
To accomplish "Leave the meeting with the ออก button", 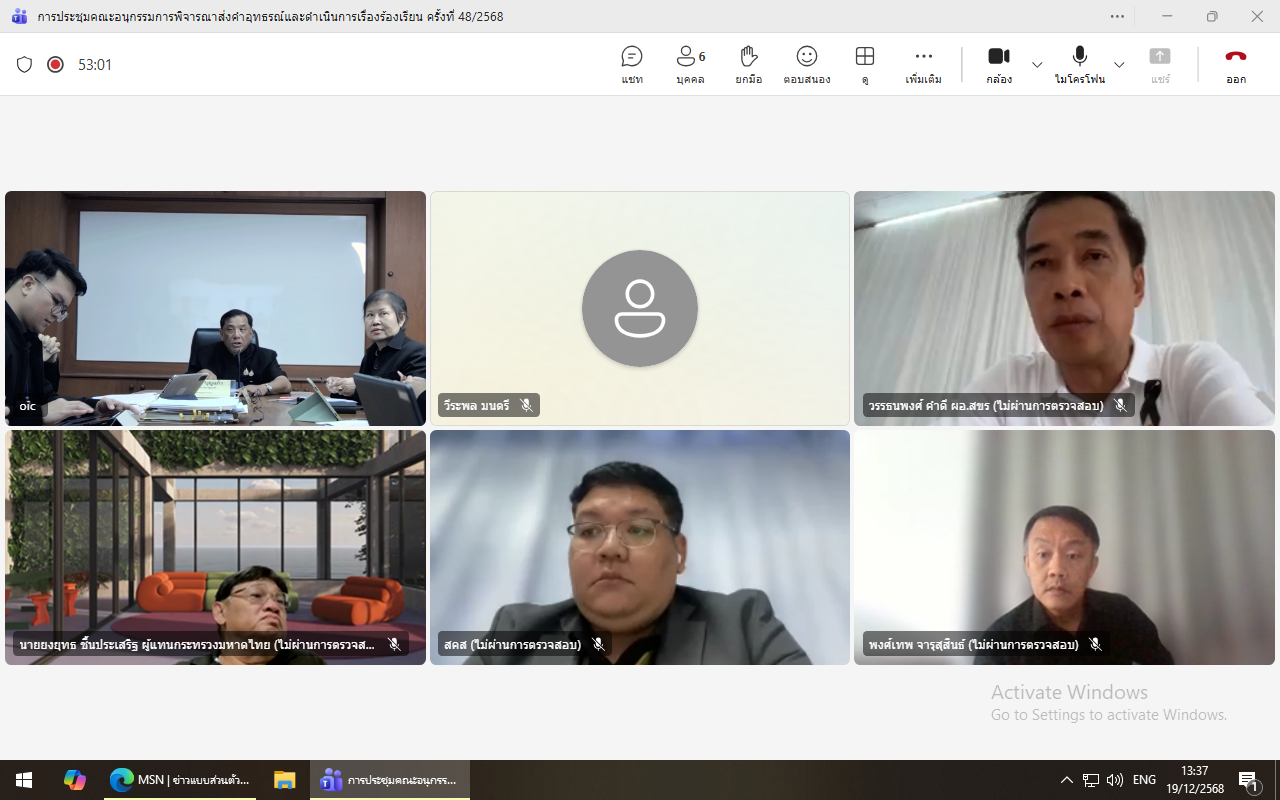I will point(1236,65).
